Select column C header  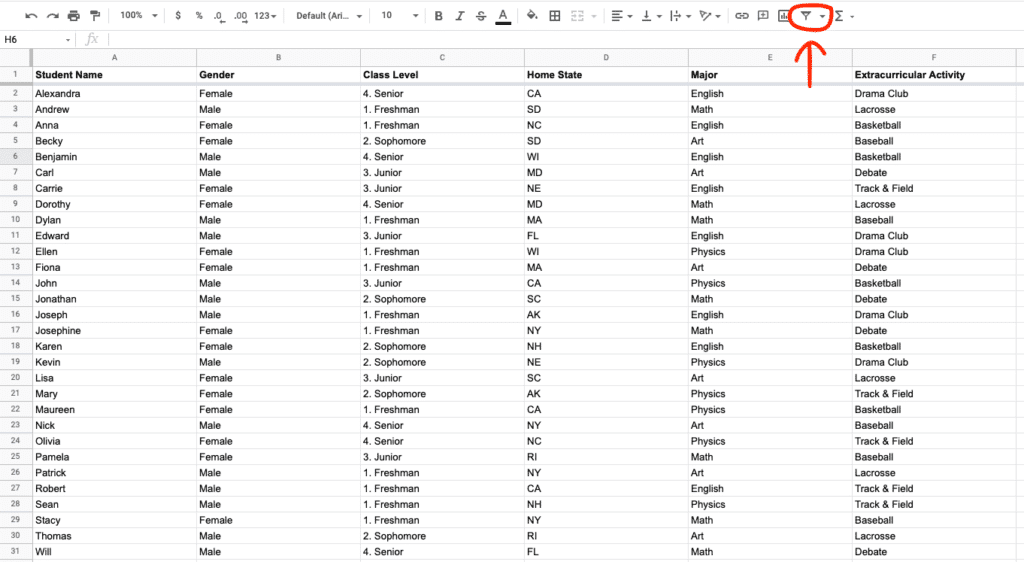tap(442, 57)
